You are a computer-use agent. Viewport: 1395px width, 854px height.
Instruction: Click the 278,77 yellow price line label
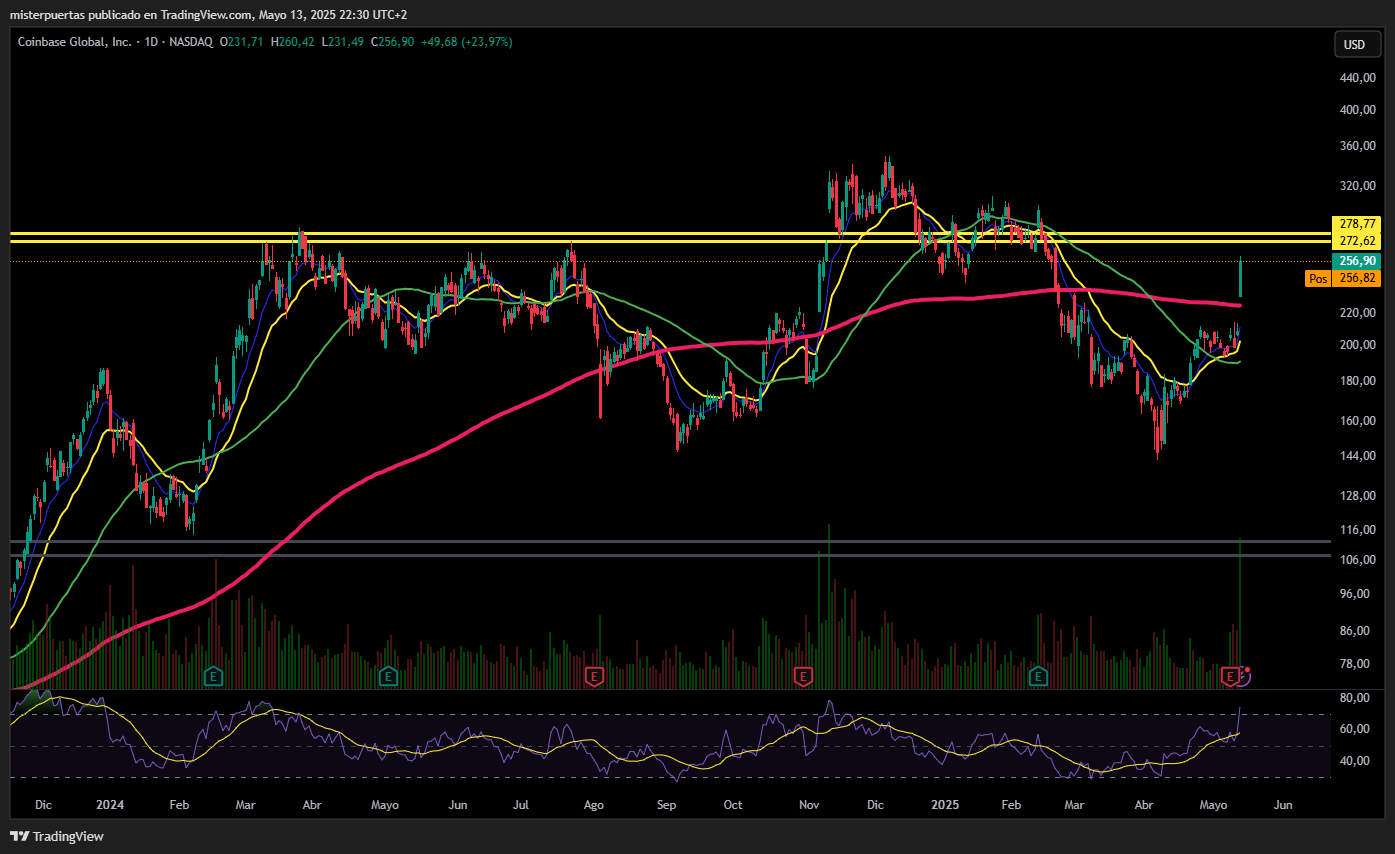[x=1356, y=223]
